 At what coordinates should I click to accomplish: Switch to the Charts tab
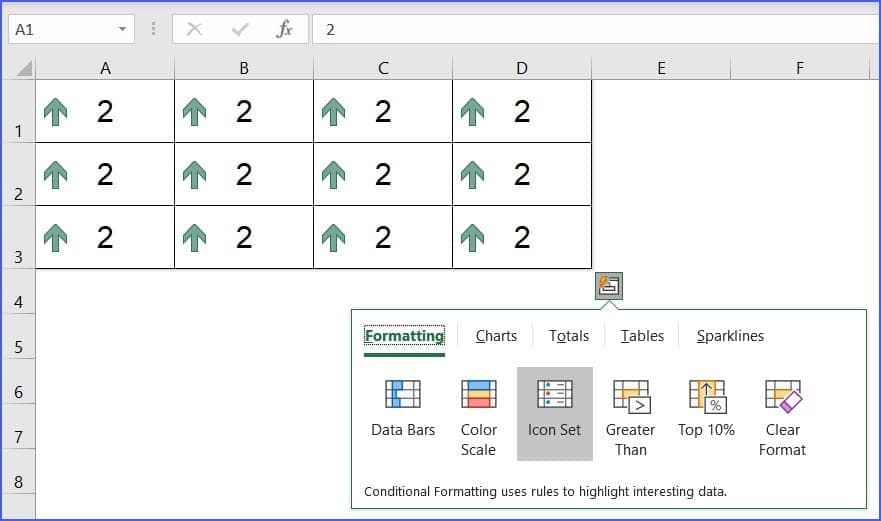coord(496,336)
